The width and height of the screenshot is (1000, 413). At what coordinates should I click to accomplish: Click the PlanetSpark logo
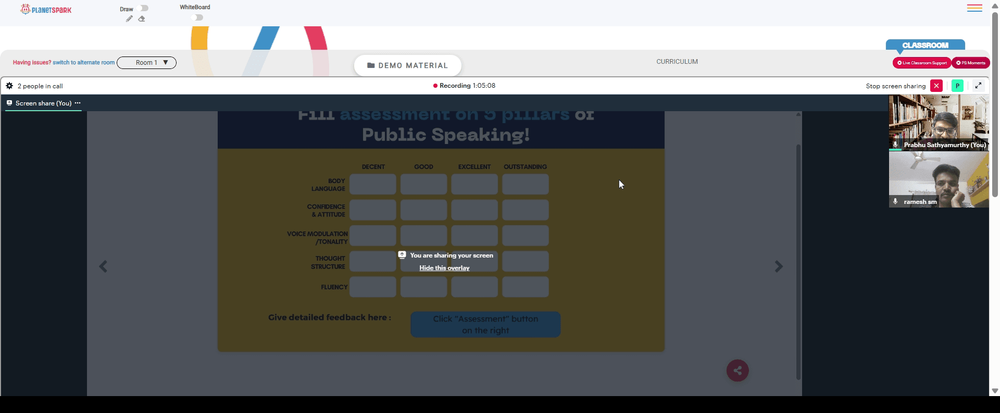(46, 10)
